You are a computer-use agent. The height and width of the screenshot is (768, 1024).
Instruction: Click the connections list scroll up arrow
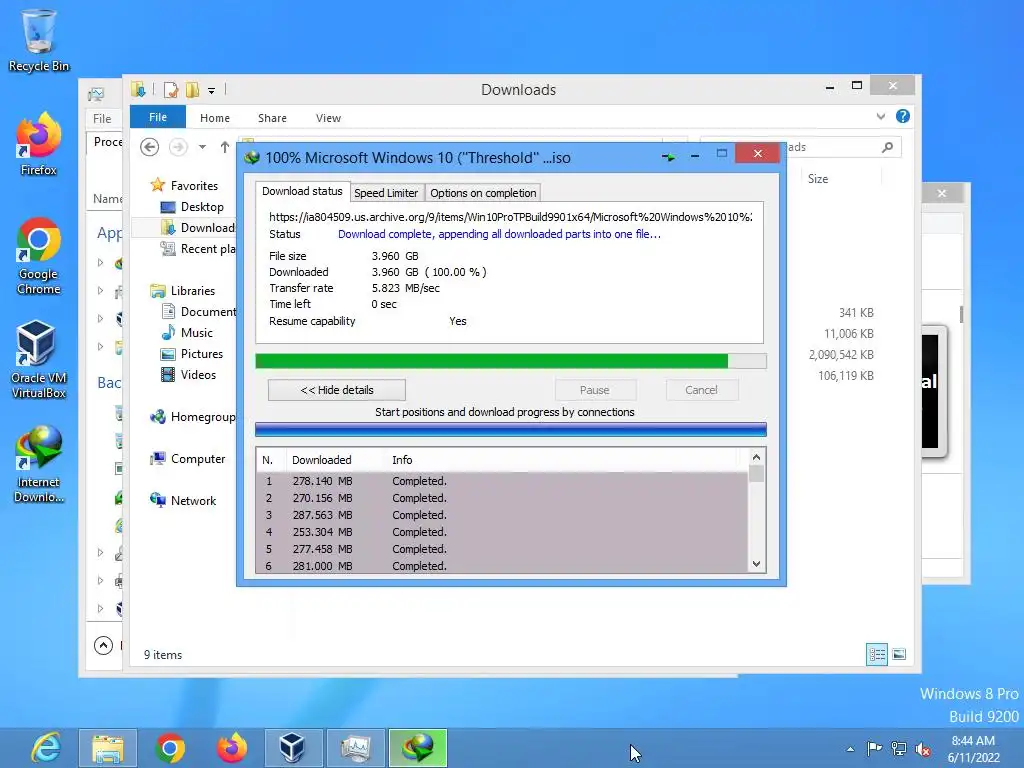(756, 457)
